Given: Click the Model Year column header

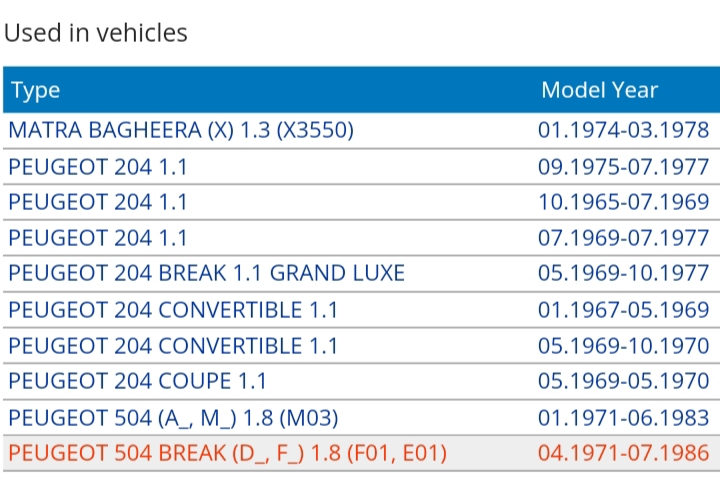Looking at the screenshot, I should (599, 90).
